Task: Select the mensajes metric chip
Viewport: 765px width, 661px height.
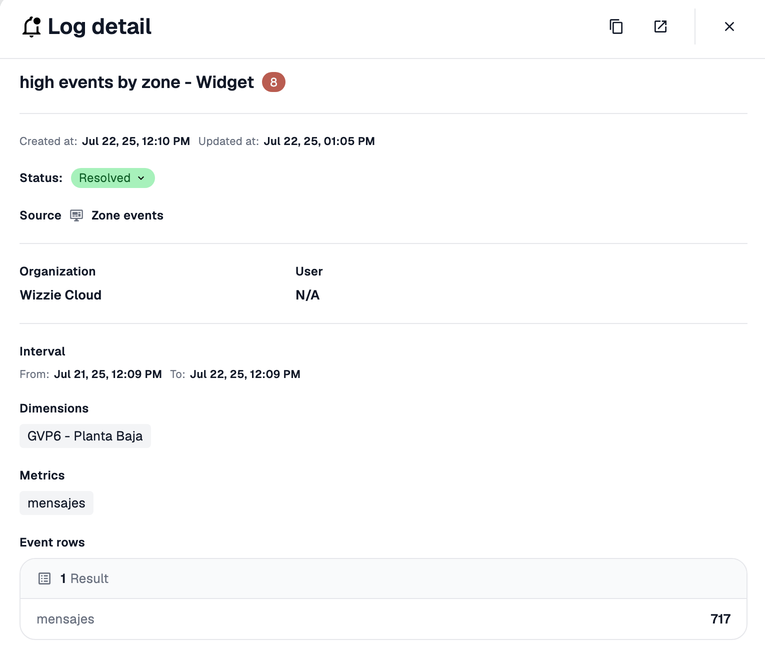Action: tap(56, 503)
